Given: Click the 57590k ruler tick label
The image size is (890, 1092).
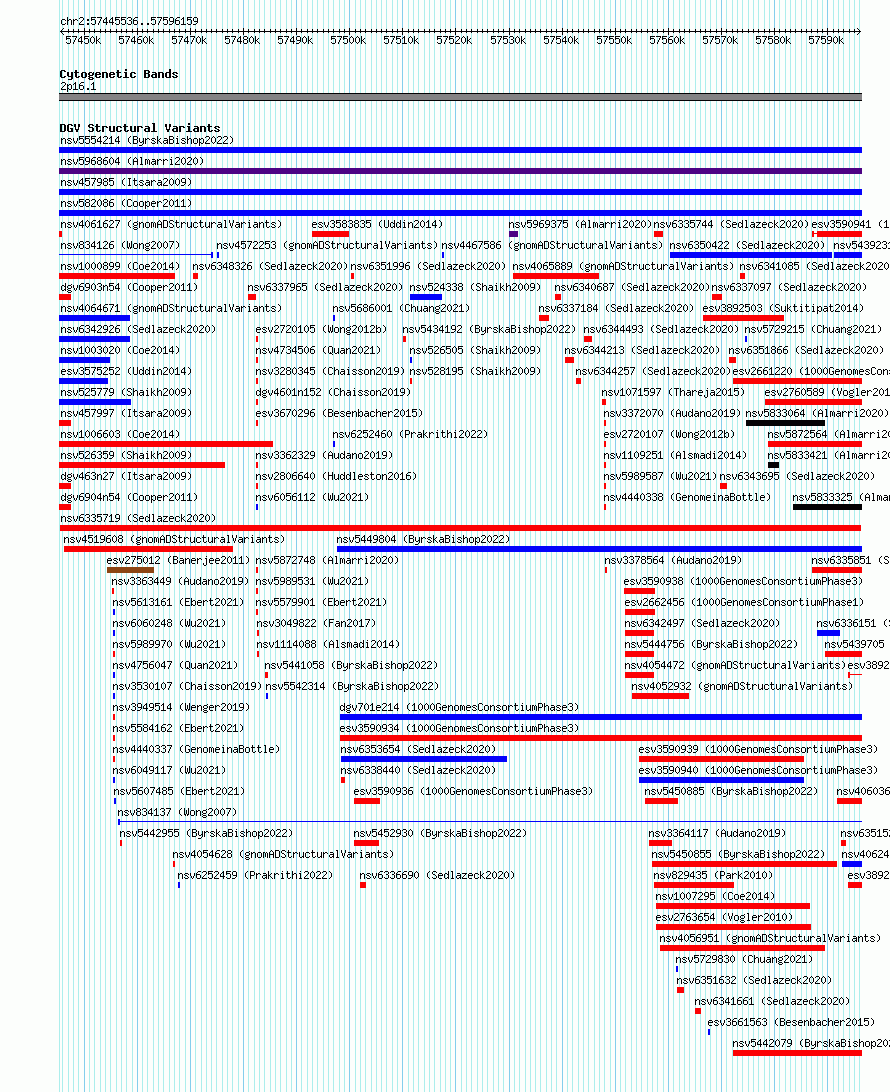Looking at the screenshot, I should 826,40.
